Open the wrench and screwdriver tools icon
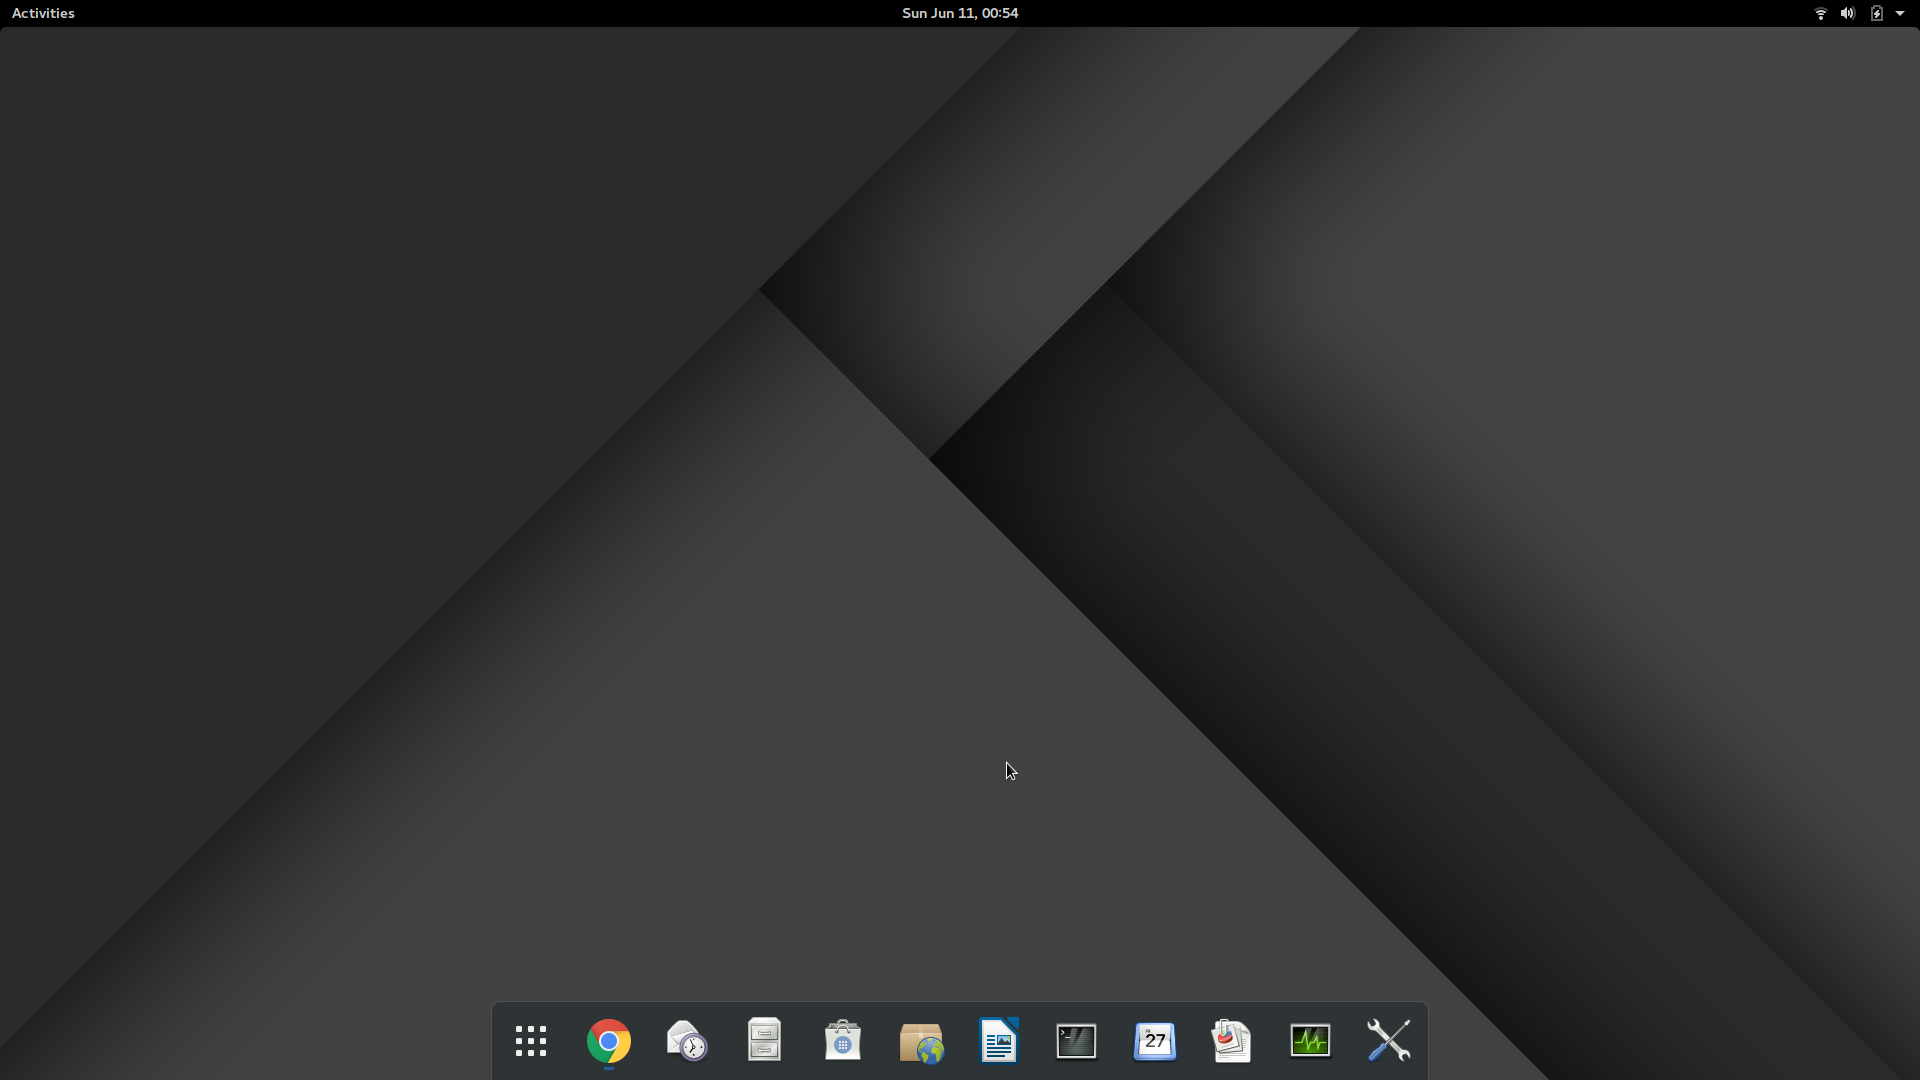Screen dimensions: 1920x1080 [x=1388, y=1041]
